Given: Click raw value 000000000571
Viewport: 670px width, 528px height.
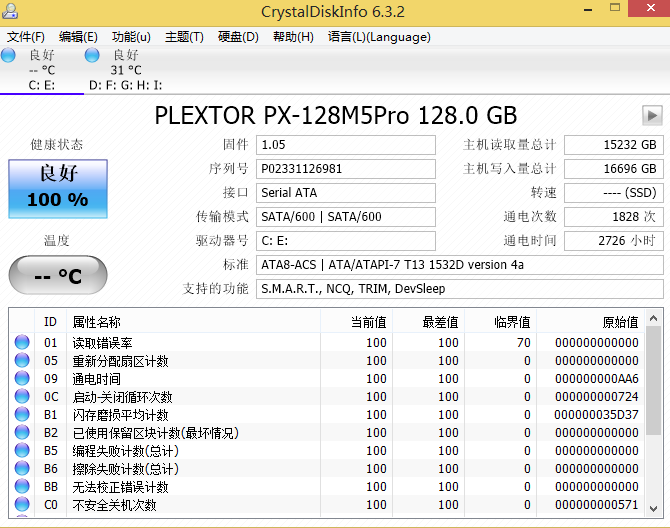Looking at the screenshot, I should 597,505.
